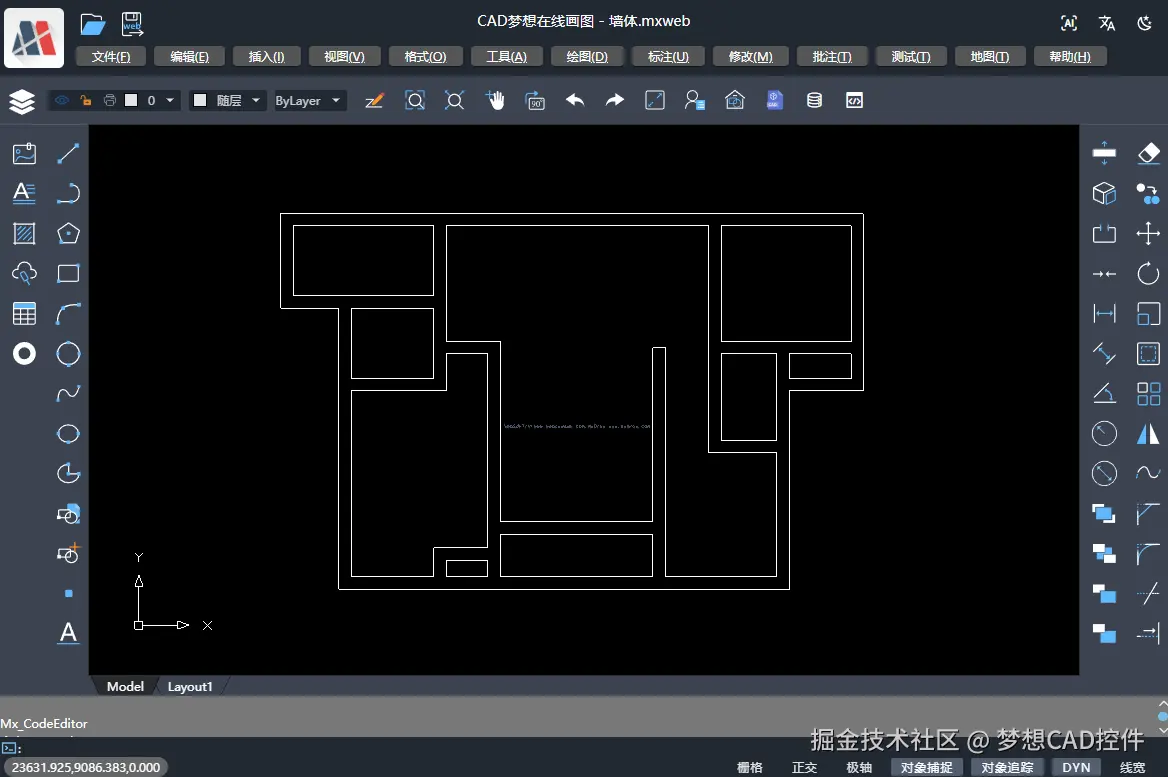Select the Array tool
The image size is (1168, 777).
click(1148, 393)
